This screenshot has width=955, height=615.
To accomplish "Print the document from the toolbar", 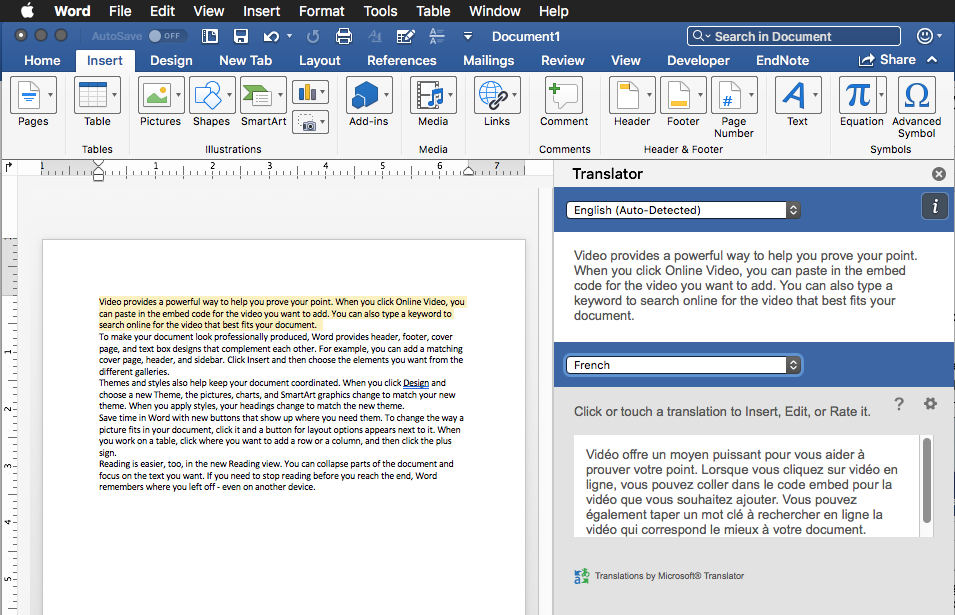I will click(x=344, y=37).
